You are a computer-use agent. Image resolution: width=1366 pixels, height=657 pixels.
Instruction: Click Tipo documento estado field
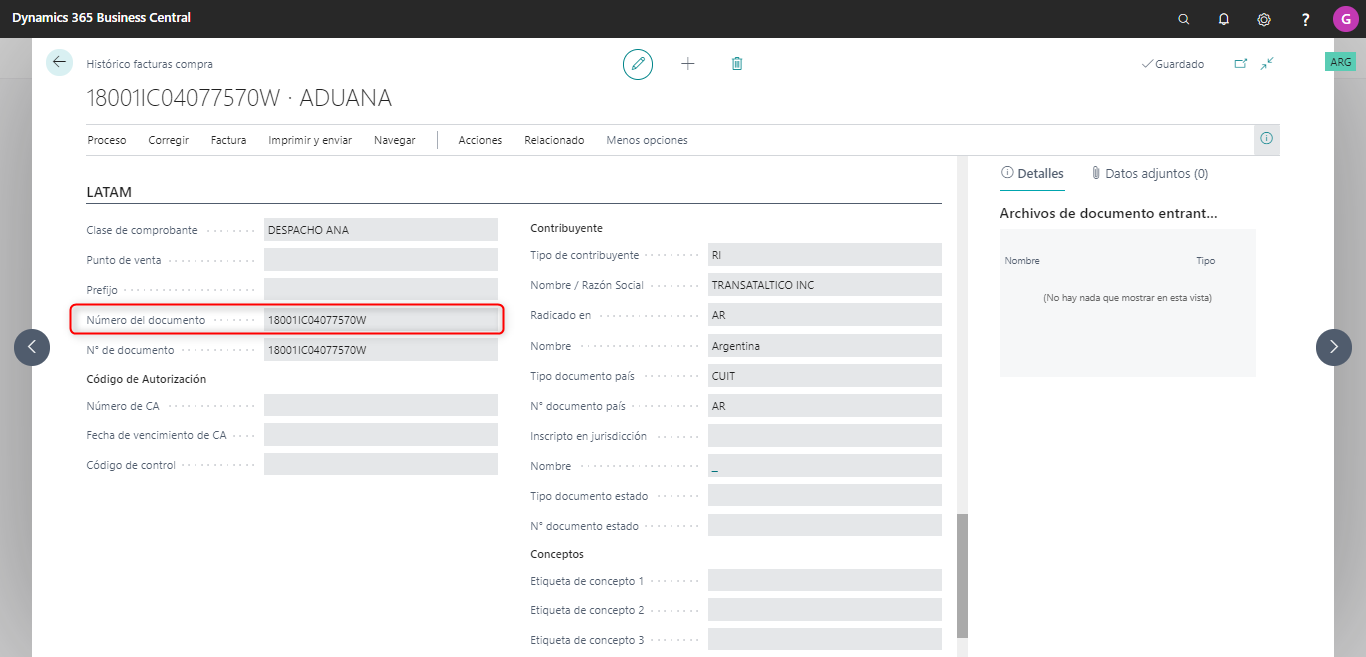pyautogui.click(x=825, y=495)
